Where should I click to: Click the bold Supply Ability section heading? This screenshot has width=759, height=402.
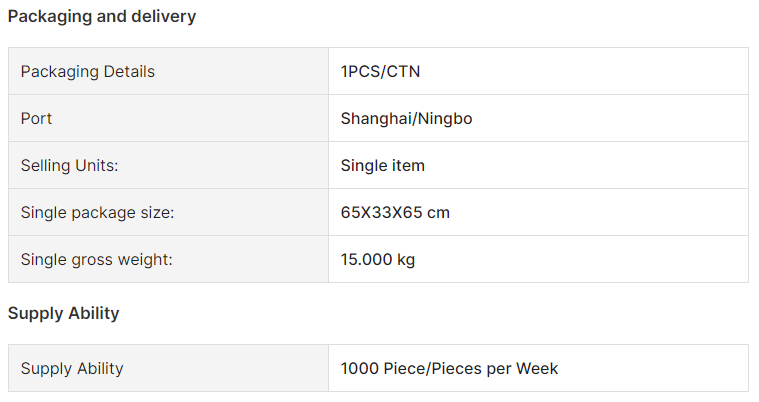pyautogui.click(x=63, y=313)
